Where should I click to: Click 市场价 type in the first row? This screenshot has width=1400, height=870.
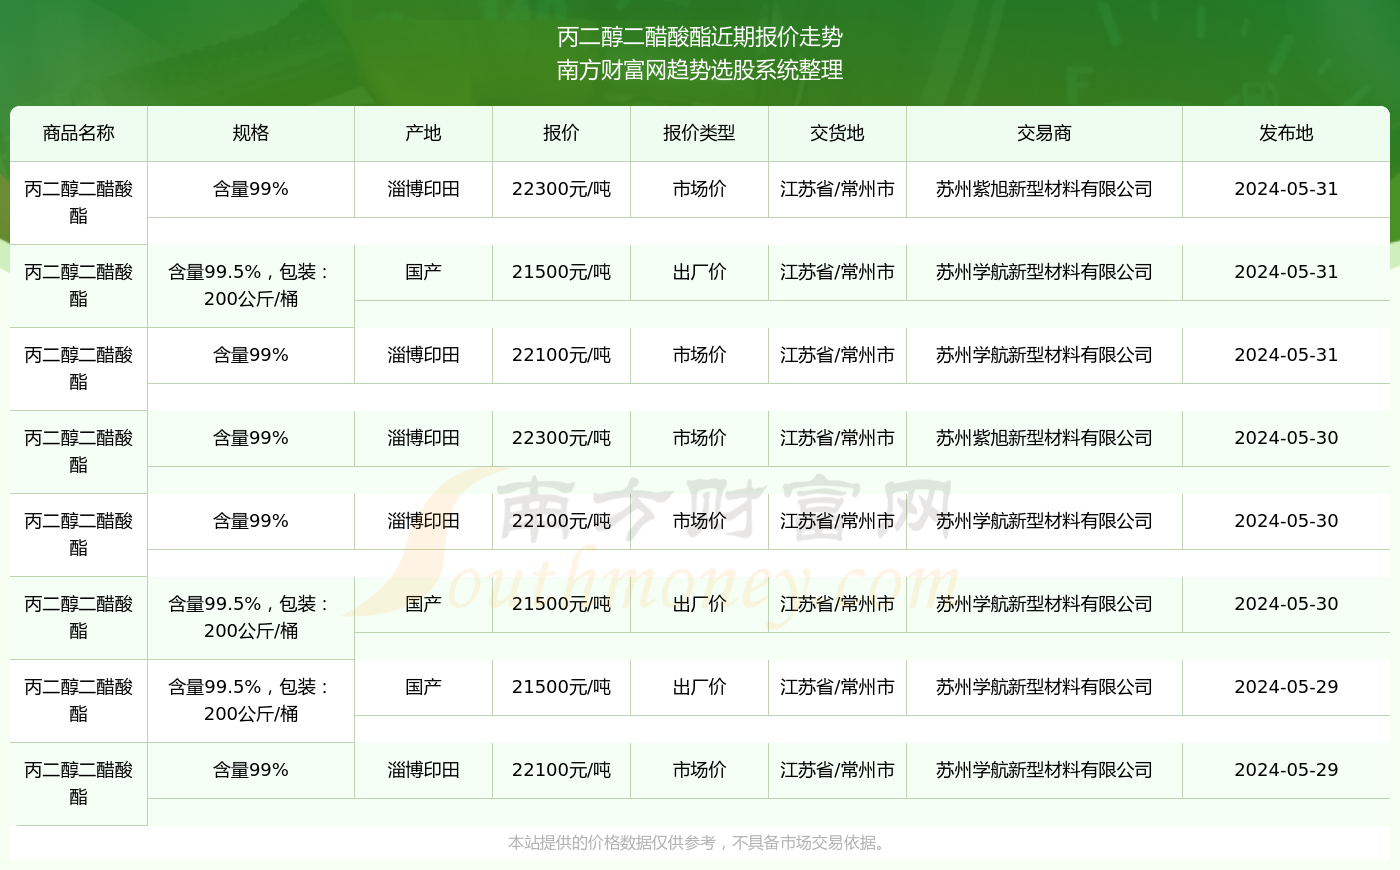(699, 189)
